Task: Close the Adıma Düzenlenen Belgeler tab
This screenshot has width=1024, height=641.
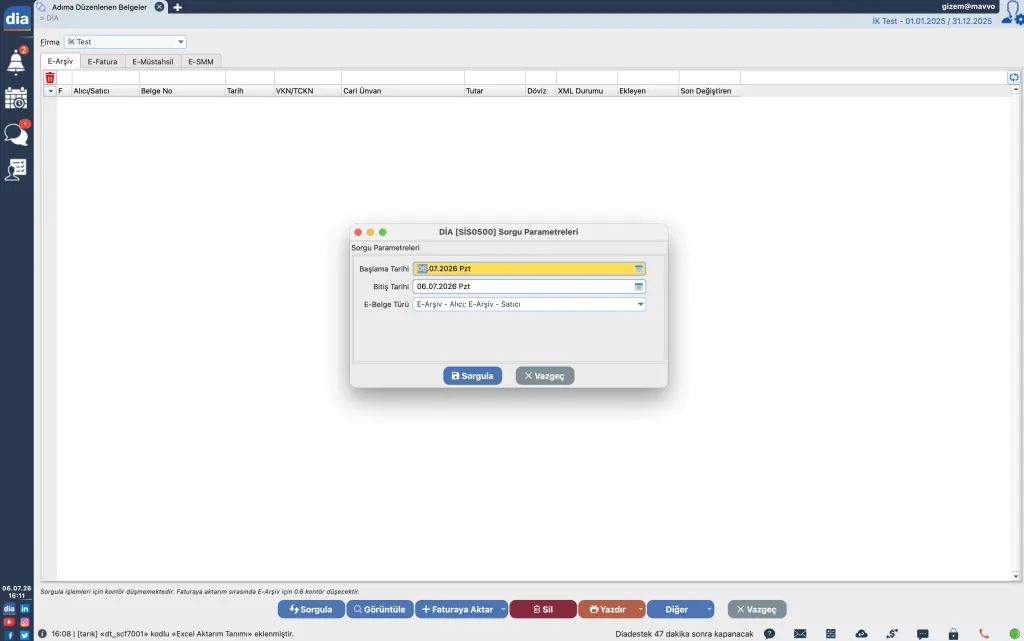Action: point(159,7)
